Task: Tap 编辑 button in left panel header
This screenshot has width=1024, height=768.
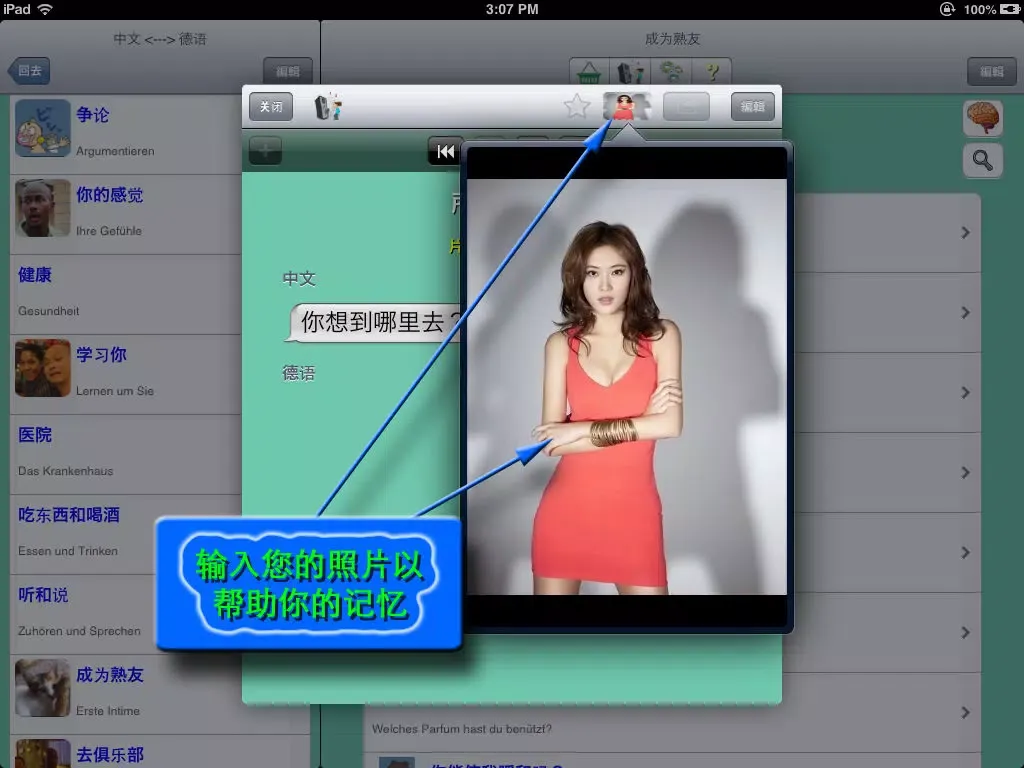Action: click(x=287, y=71)
